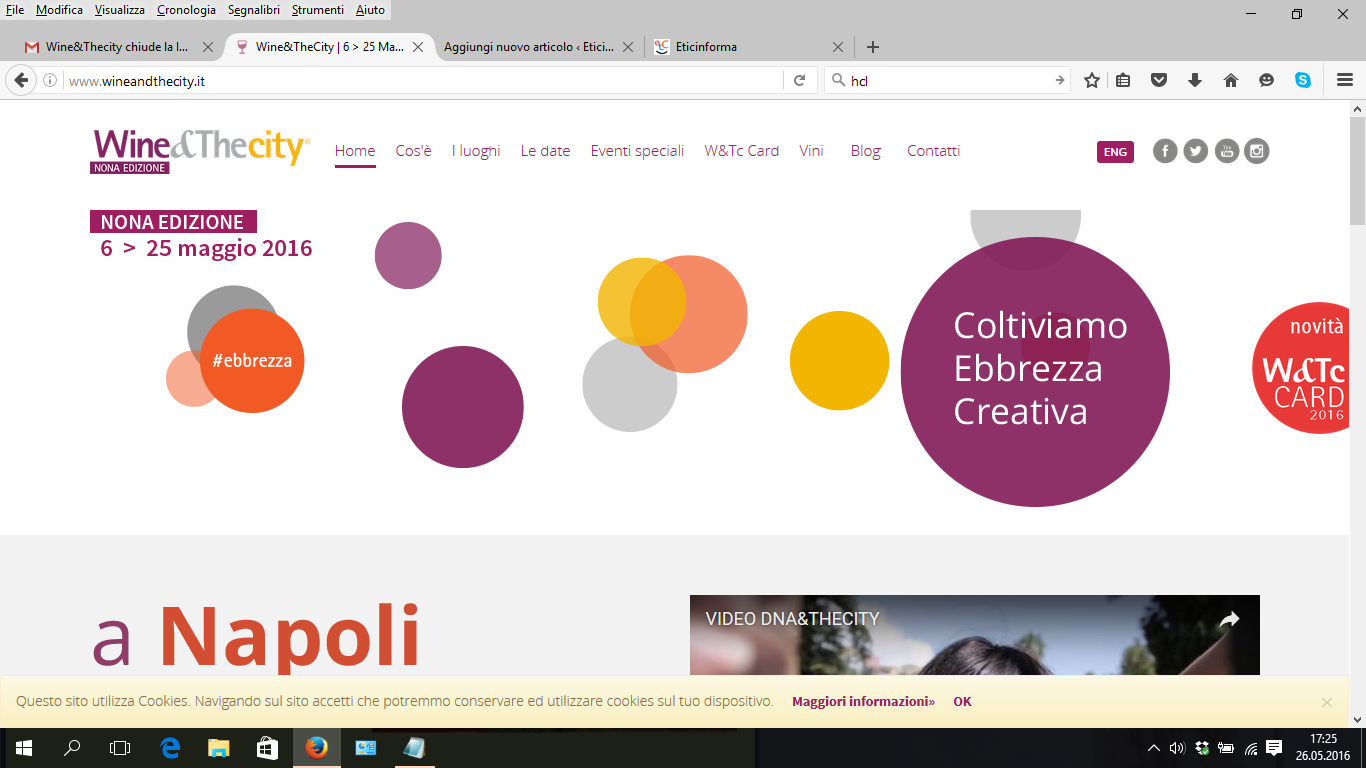Open the Modifica menu

[60, 10]
